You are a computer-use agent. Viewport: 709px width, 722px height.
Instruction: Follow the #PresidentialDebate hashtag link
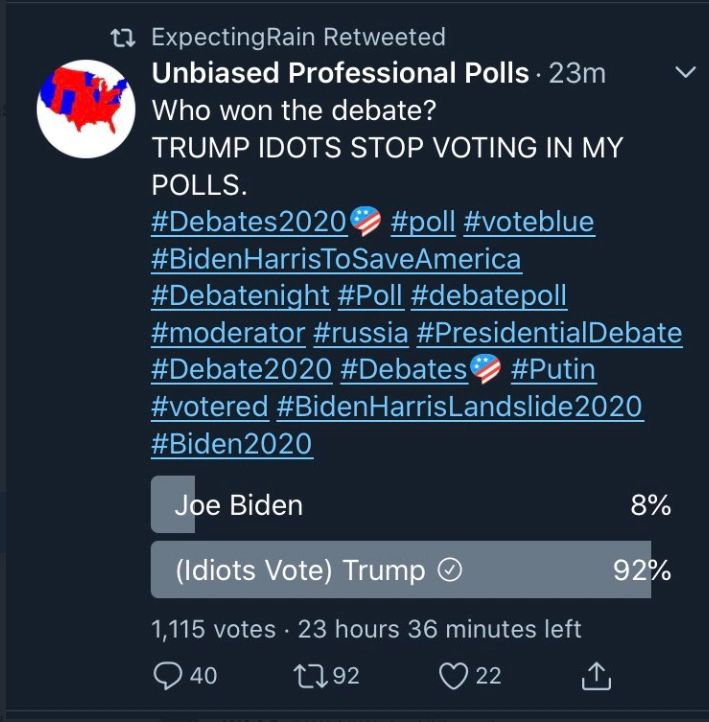tap(549, 333)
